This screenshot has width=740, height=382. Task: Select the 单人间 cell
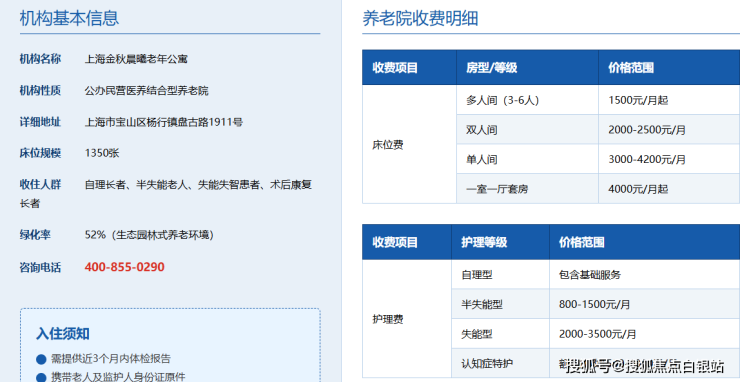[x=527, y=159]
